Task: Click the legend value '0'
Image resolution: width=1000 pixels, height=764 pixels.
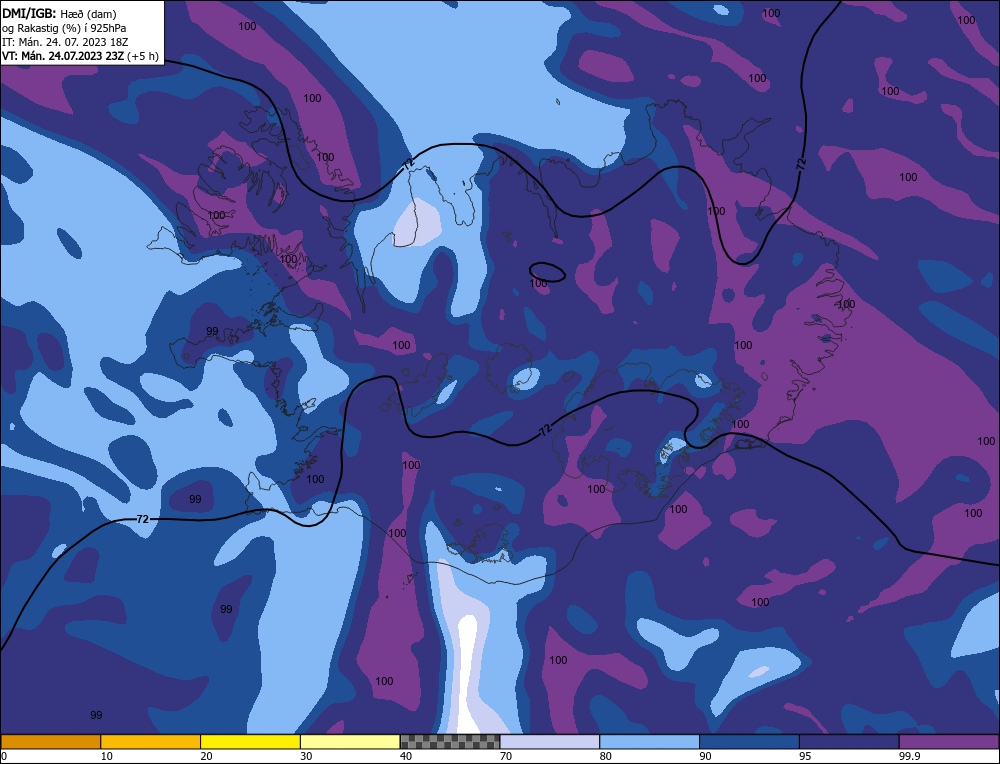Action: coord(4,756)
